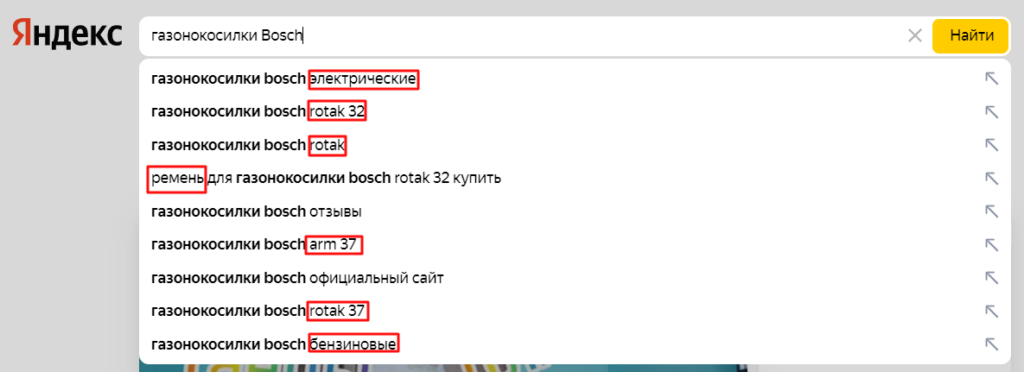Click arrow icon on the отзывы suggestion row
The height and width of the screenshot is (372, 1024).
[991, 211]
